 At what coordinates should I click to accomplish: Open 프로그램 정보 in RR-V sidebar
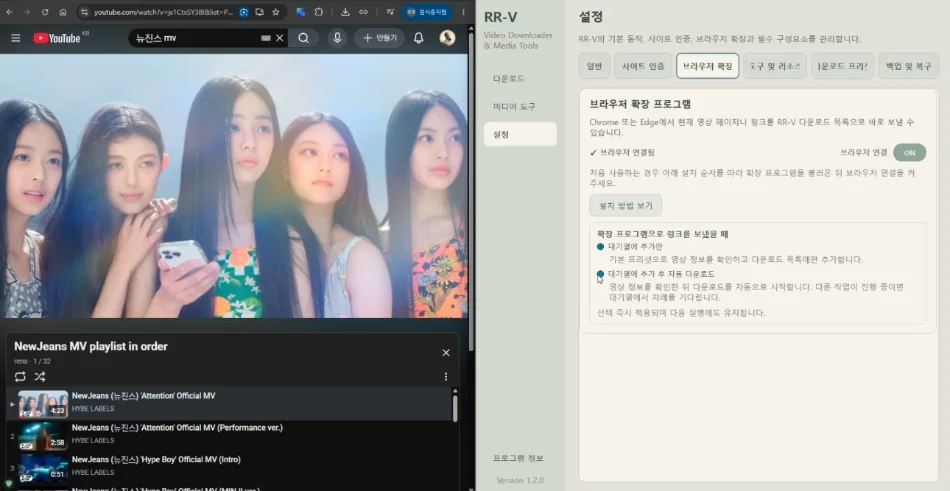520,458
